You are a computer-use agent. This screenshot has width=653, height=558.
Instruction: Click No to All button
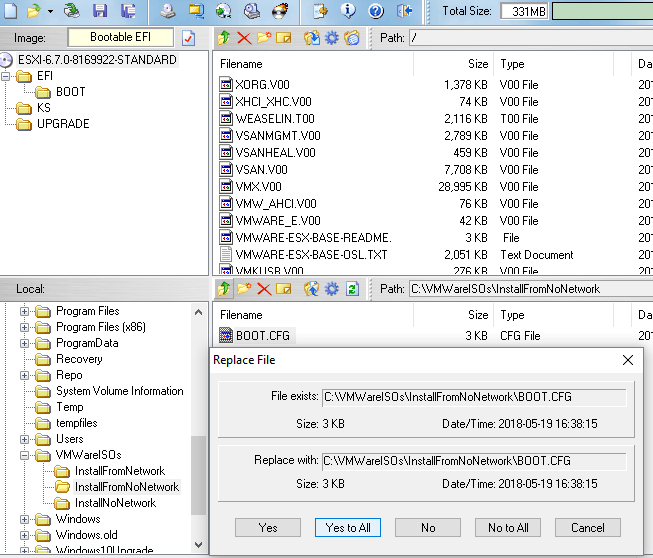pos(508,528)
